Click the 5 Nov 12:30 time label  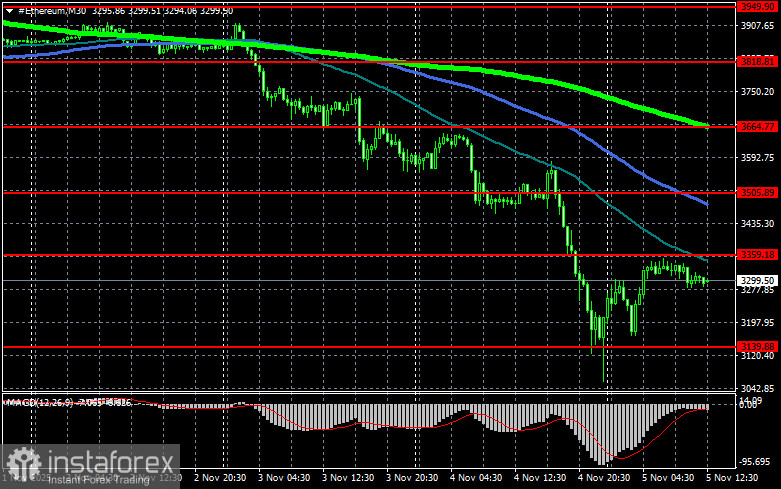(x=732, y=478)
